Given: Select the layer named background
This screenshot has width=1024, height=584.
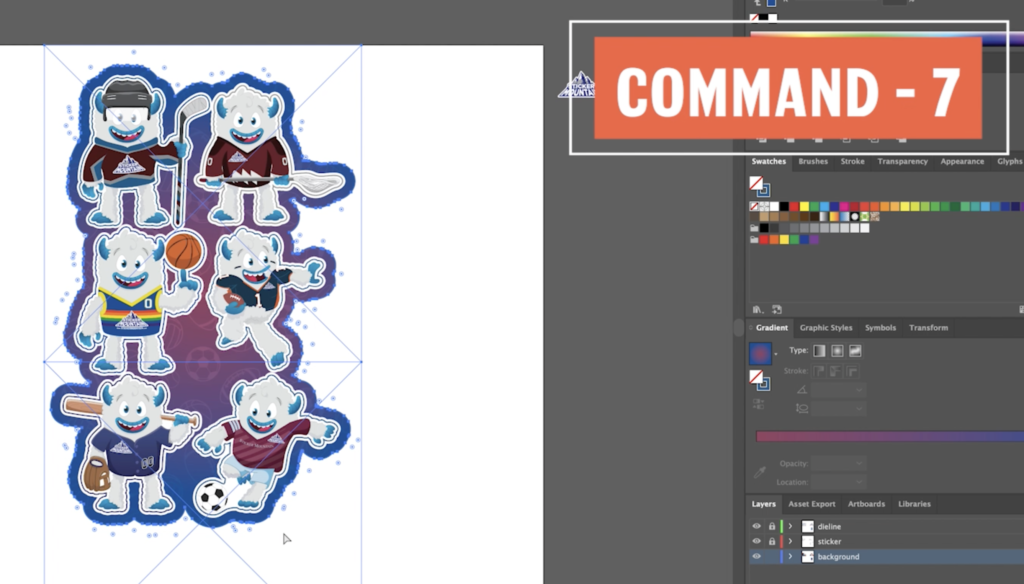Looking at the screenshot, I should tap(839, 557).
